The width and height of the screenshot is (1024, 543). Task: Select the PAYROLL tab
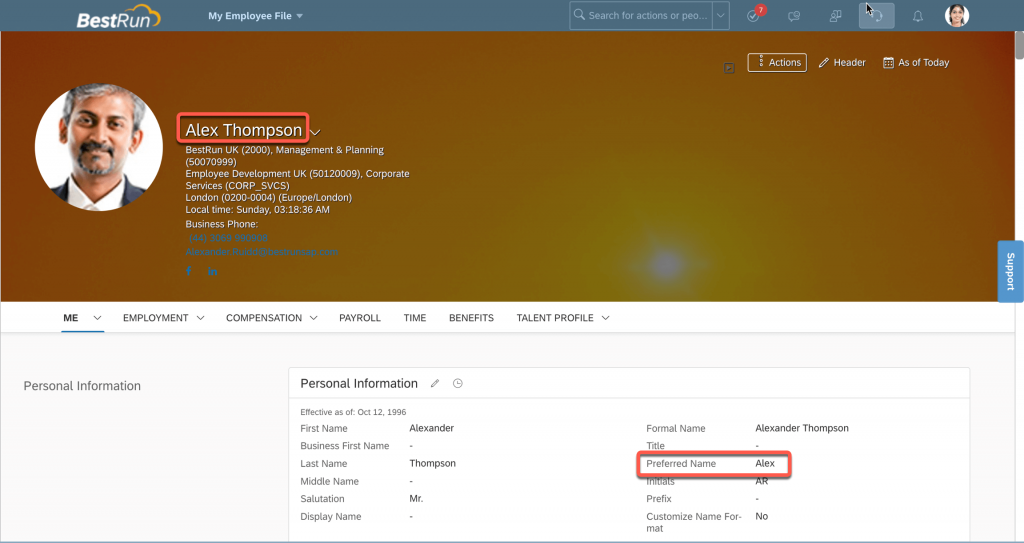click(x=360, y=318)
